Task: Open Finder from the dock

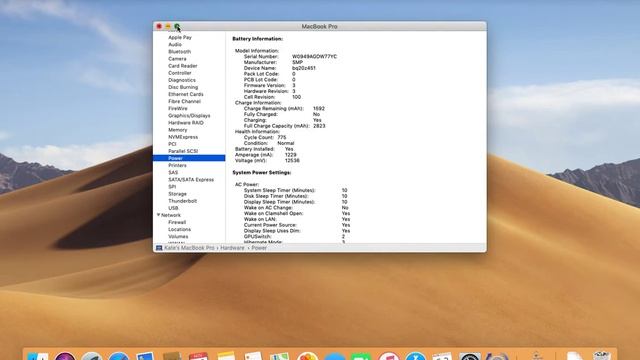Action: [38, 356]
